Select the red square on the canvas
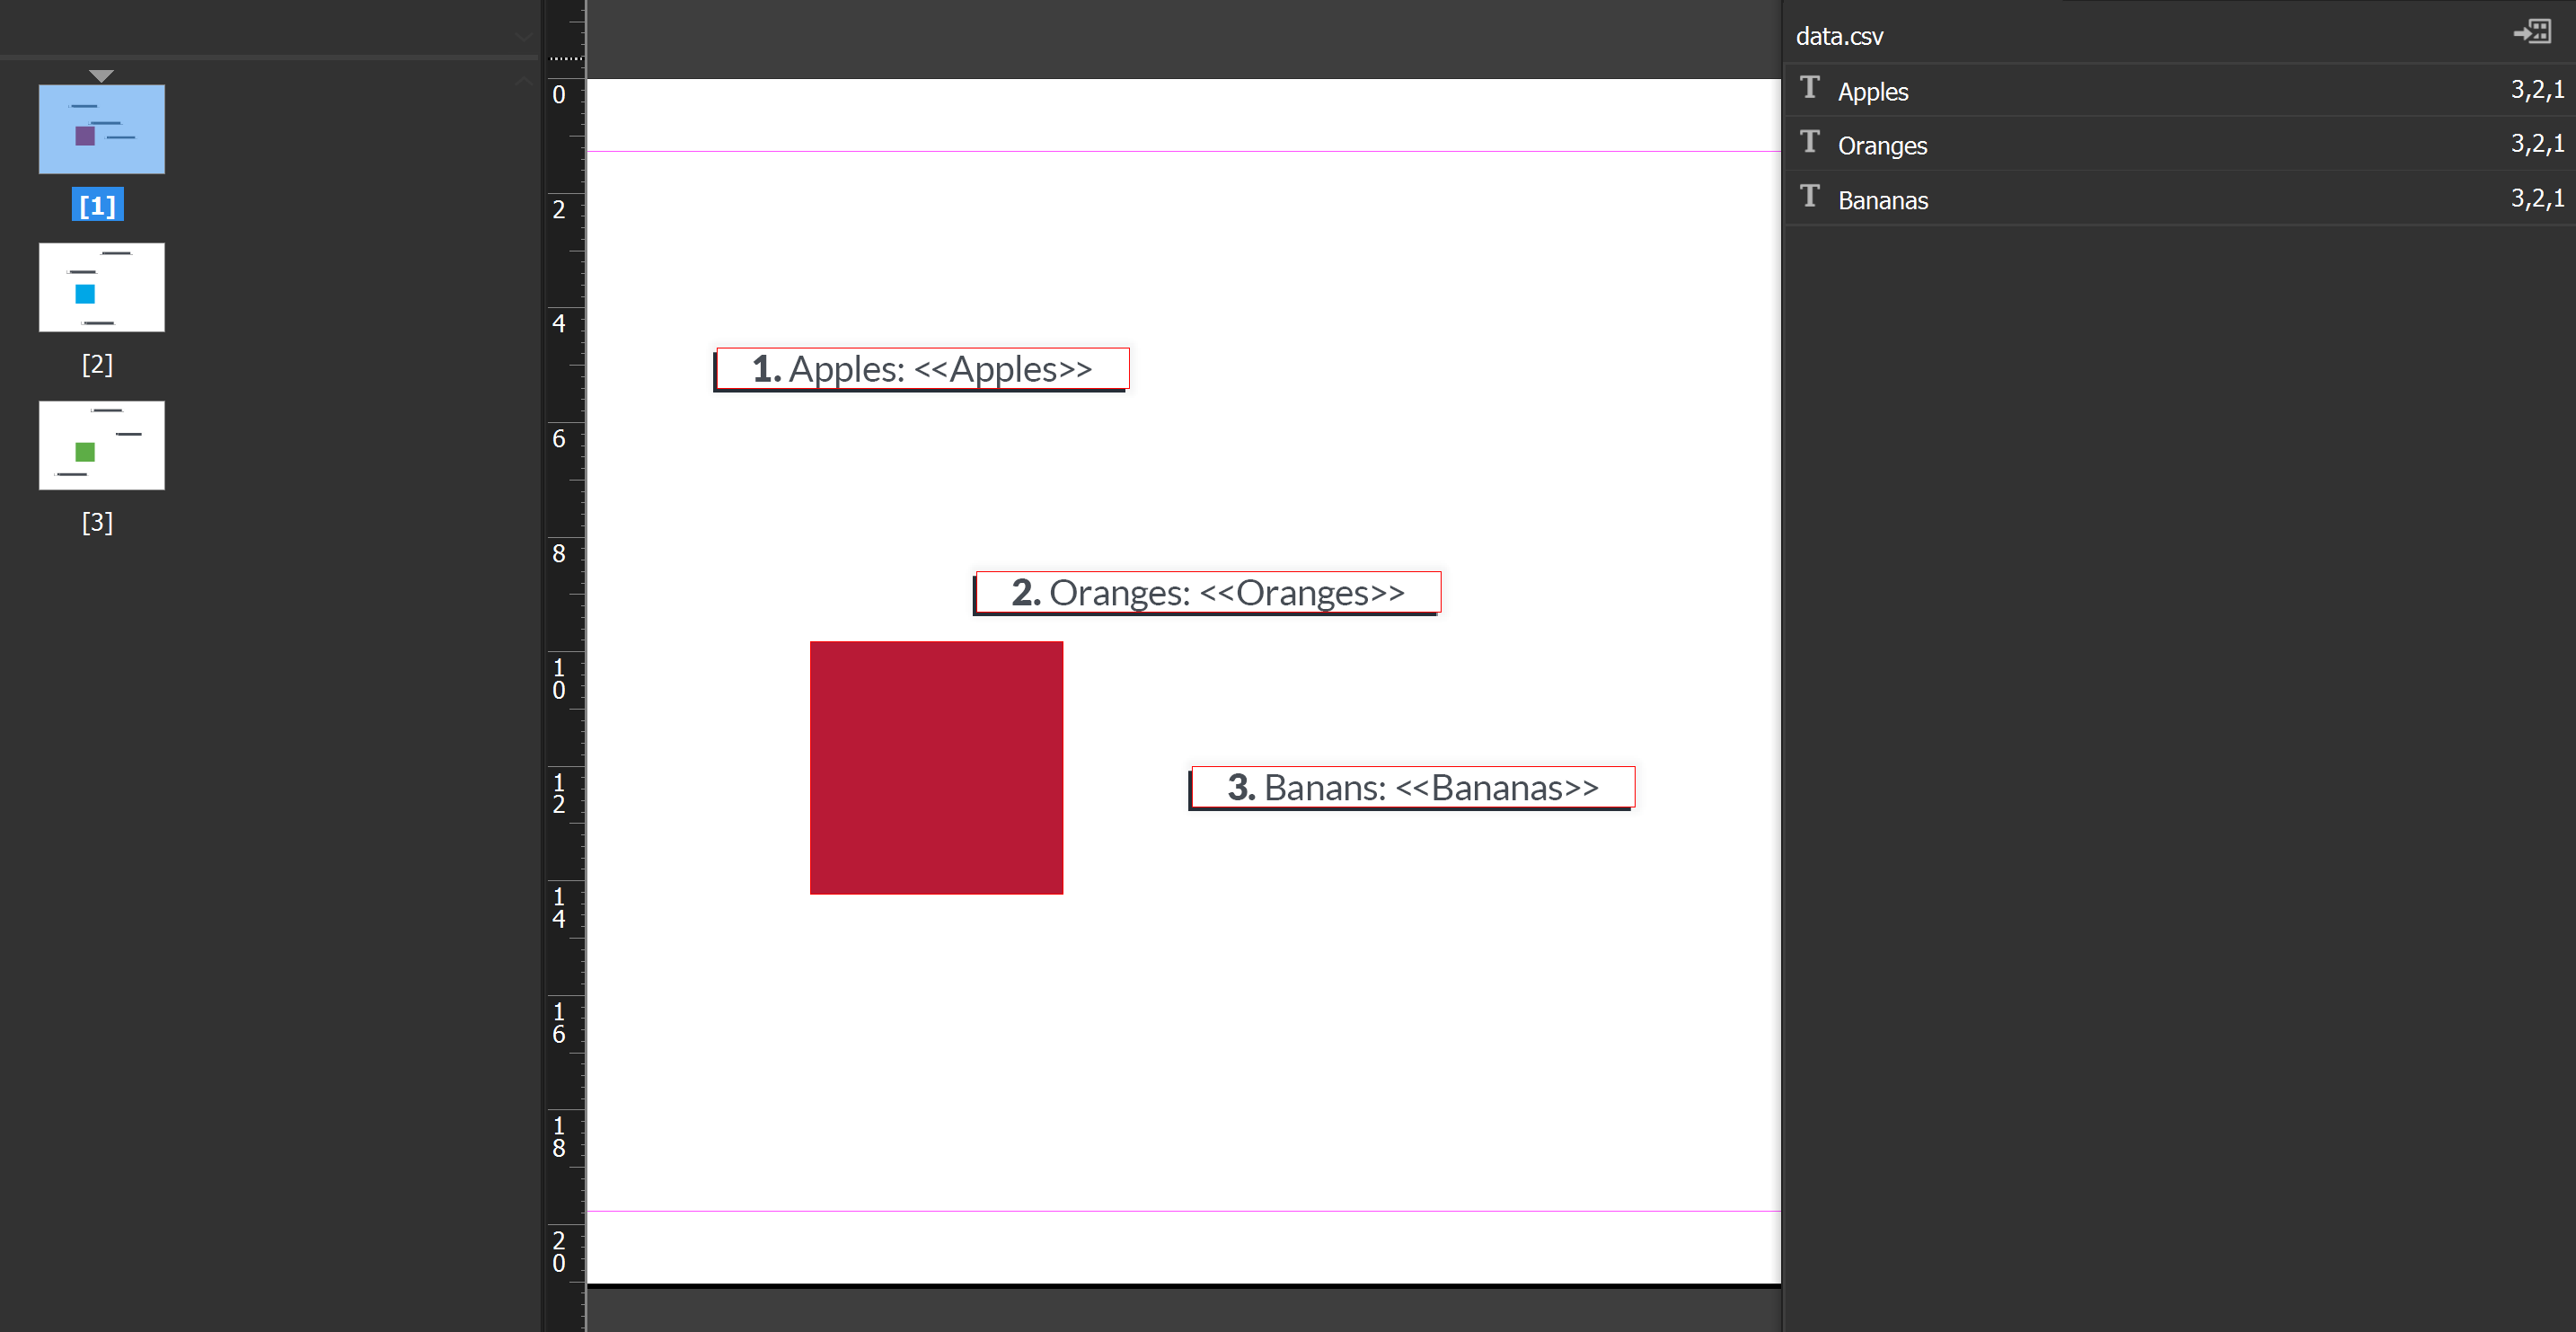2576x1332 pixels. click(936, 767)
